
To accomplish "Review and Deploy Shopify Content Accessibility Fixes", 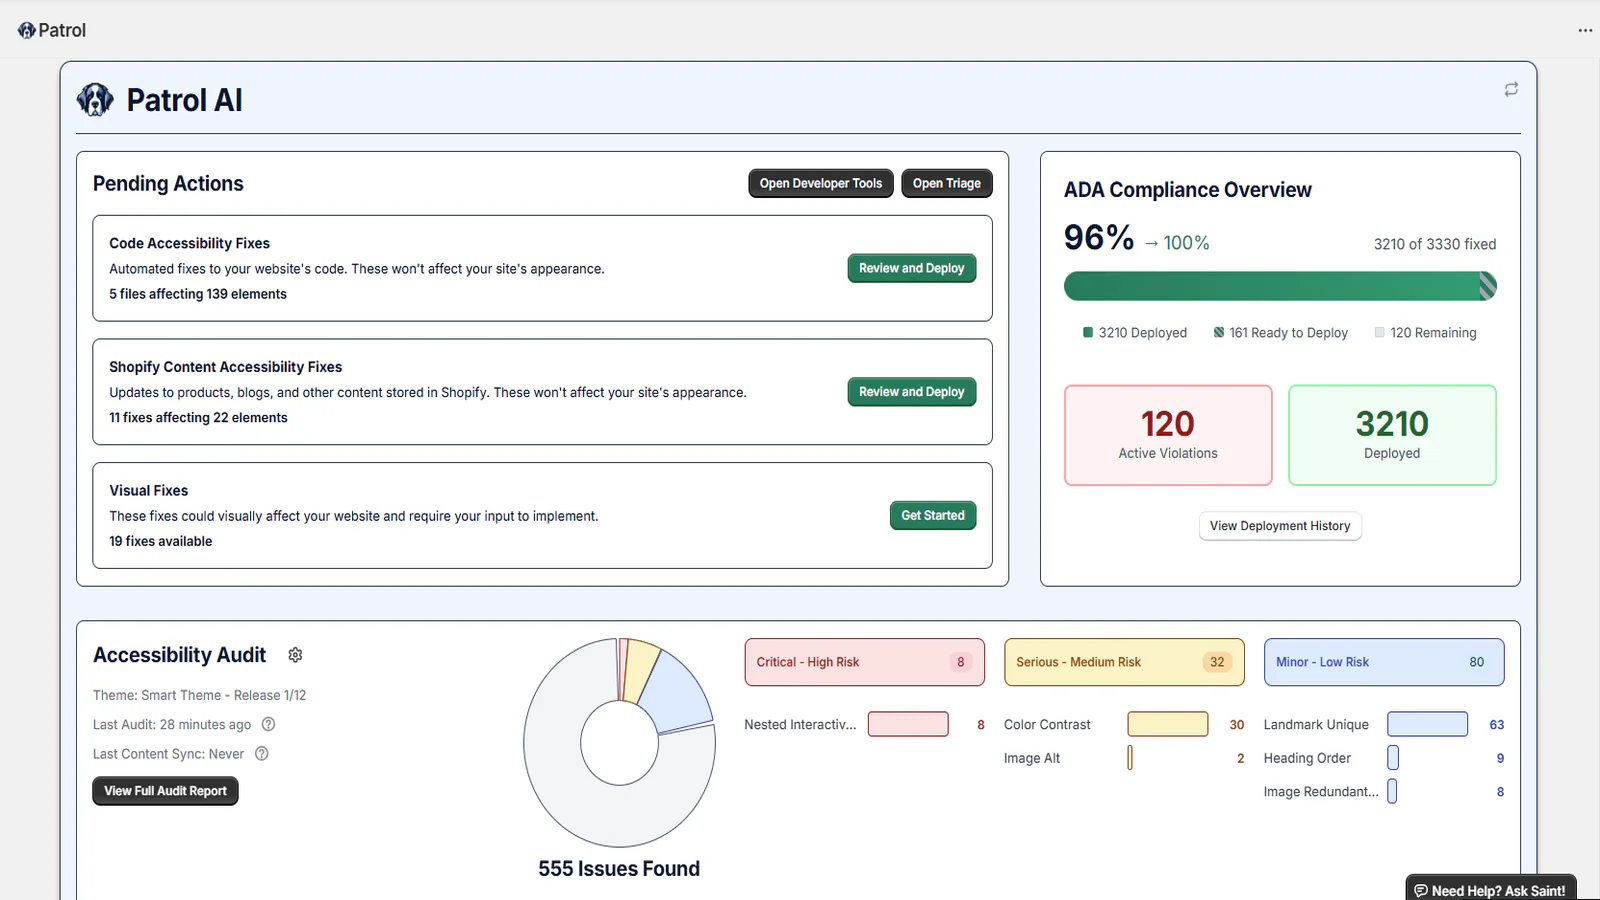I will [912, 392].
